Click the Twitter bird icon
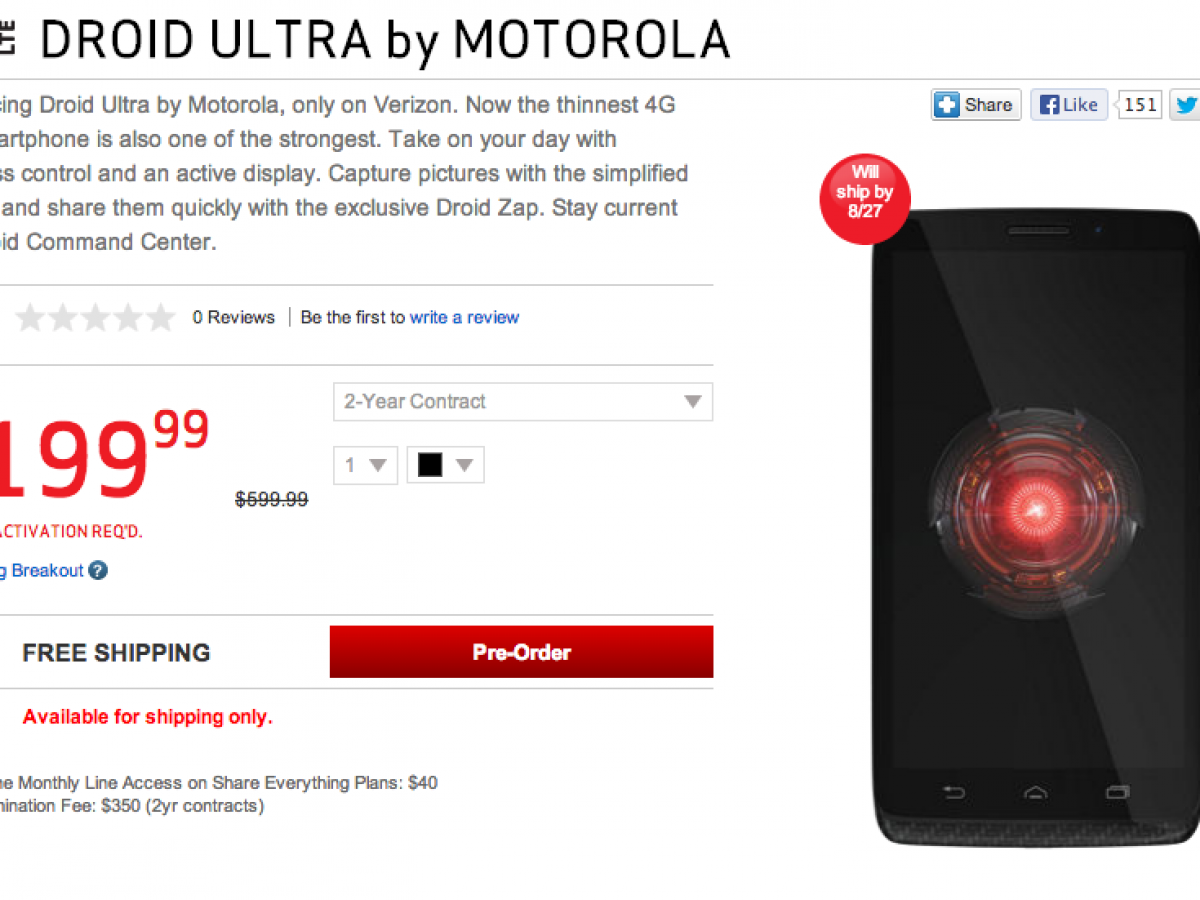Screen dimensions: 1200x900 (1186, 105)
